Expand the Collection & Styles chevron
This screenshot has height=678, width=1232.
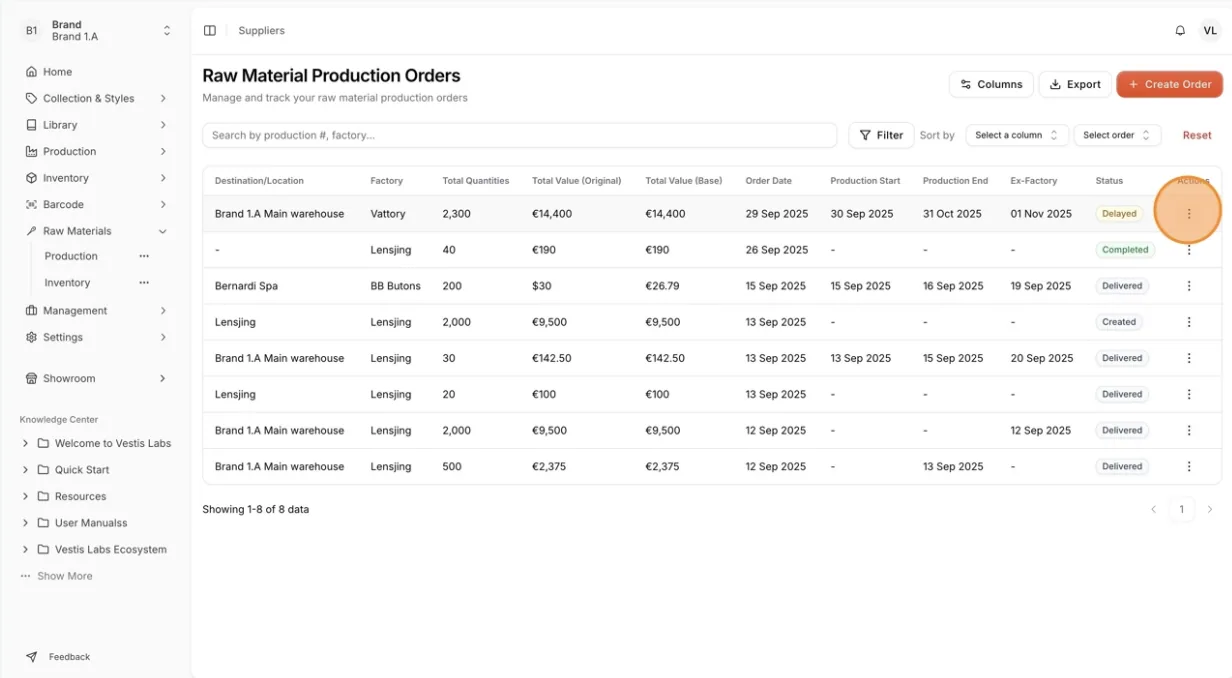click(163, 99)
